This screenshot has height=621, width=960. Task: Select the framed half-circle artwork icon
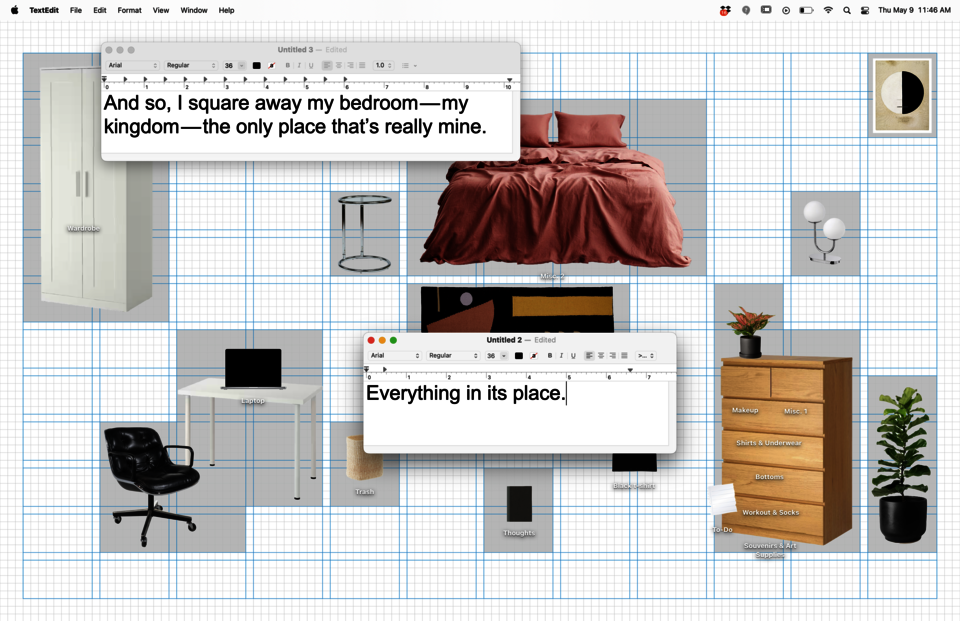(x=902, y=95)
